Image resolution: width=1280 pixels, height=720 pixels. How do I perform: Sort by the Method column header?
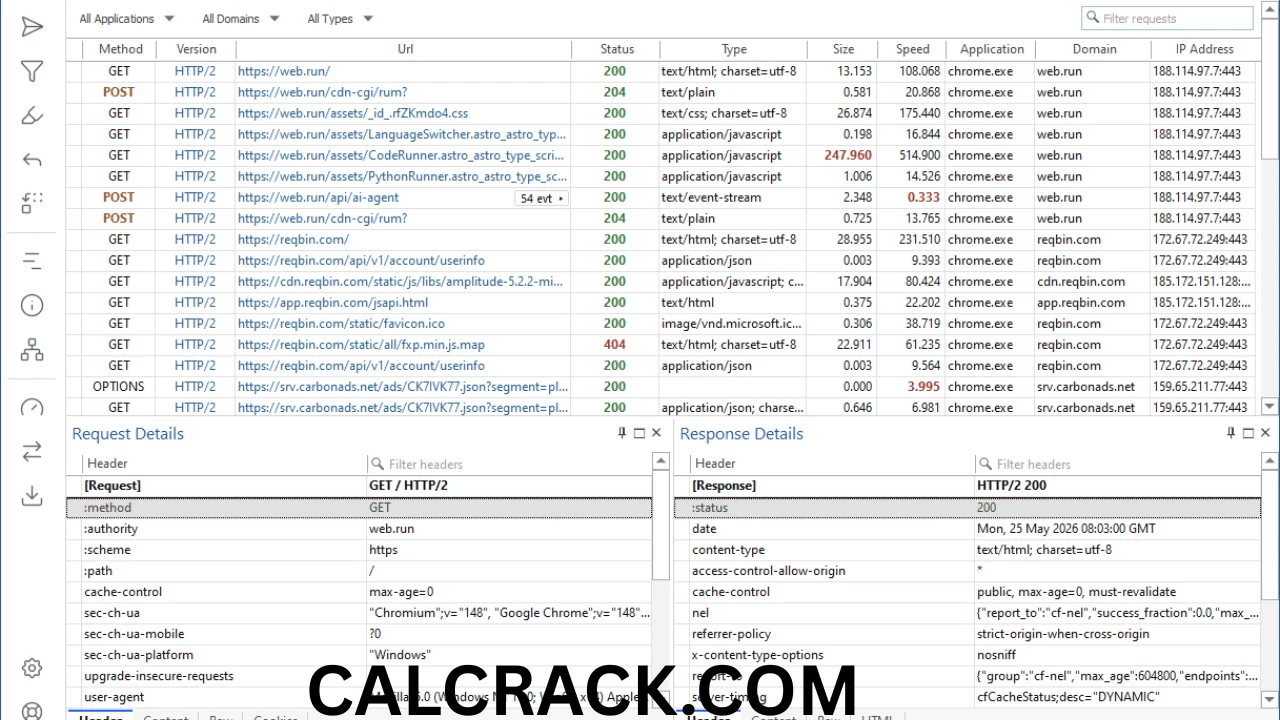(x=121, y=49)
